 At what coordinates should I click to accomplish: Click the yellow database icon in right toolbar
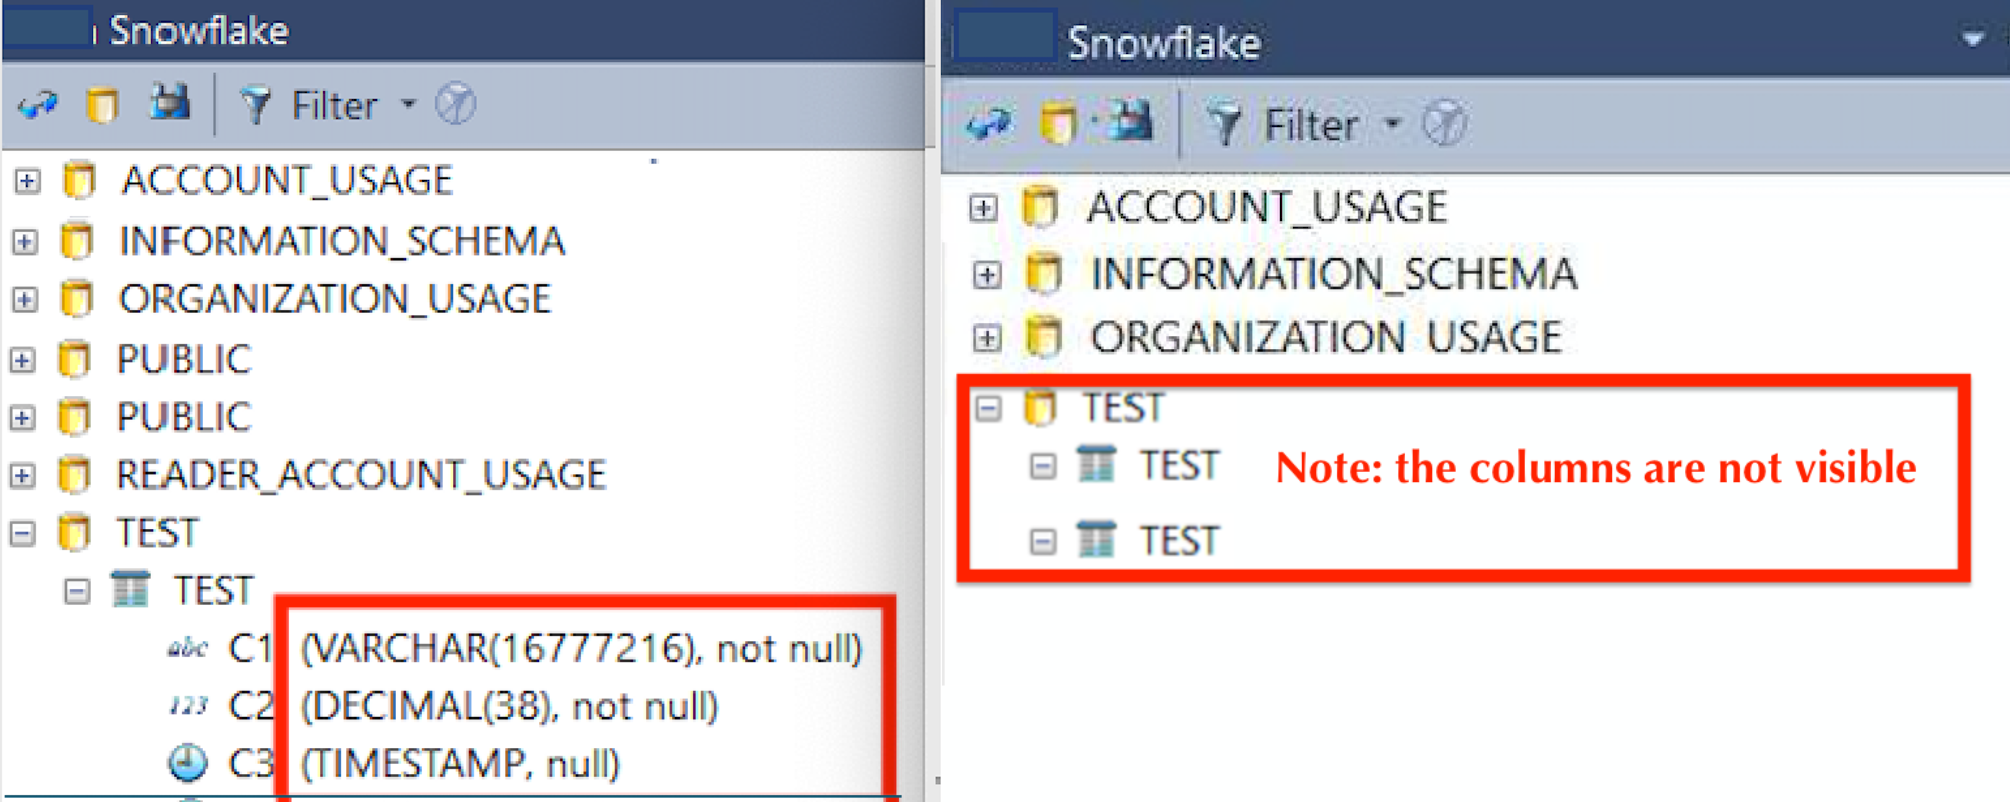tap(1058, 124)
